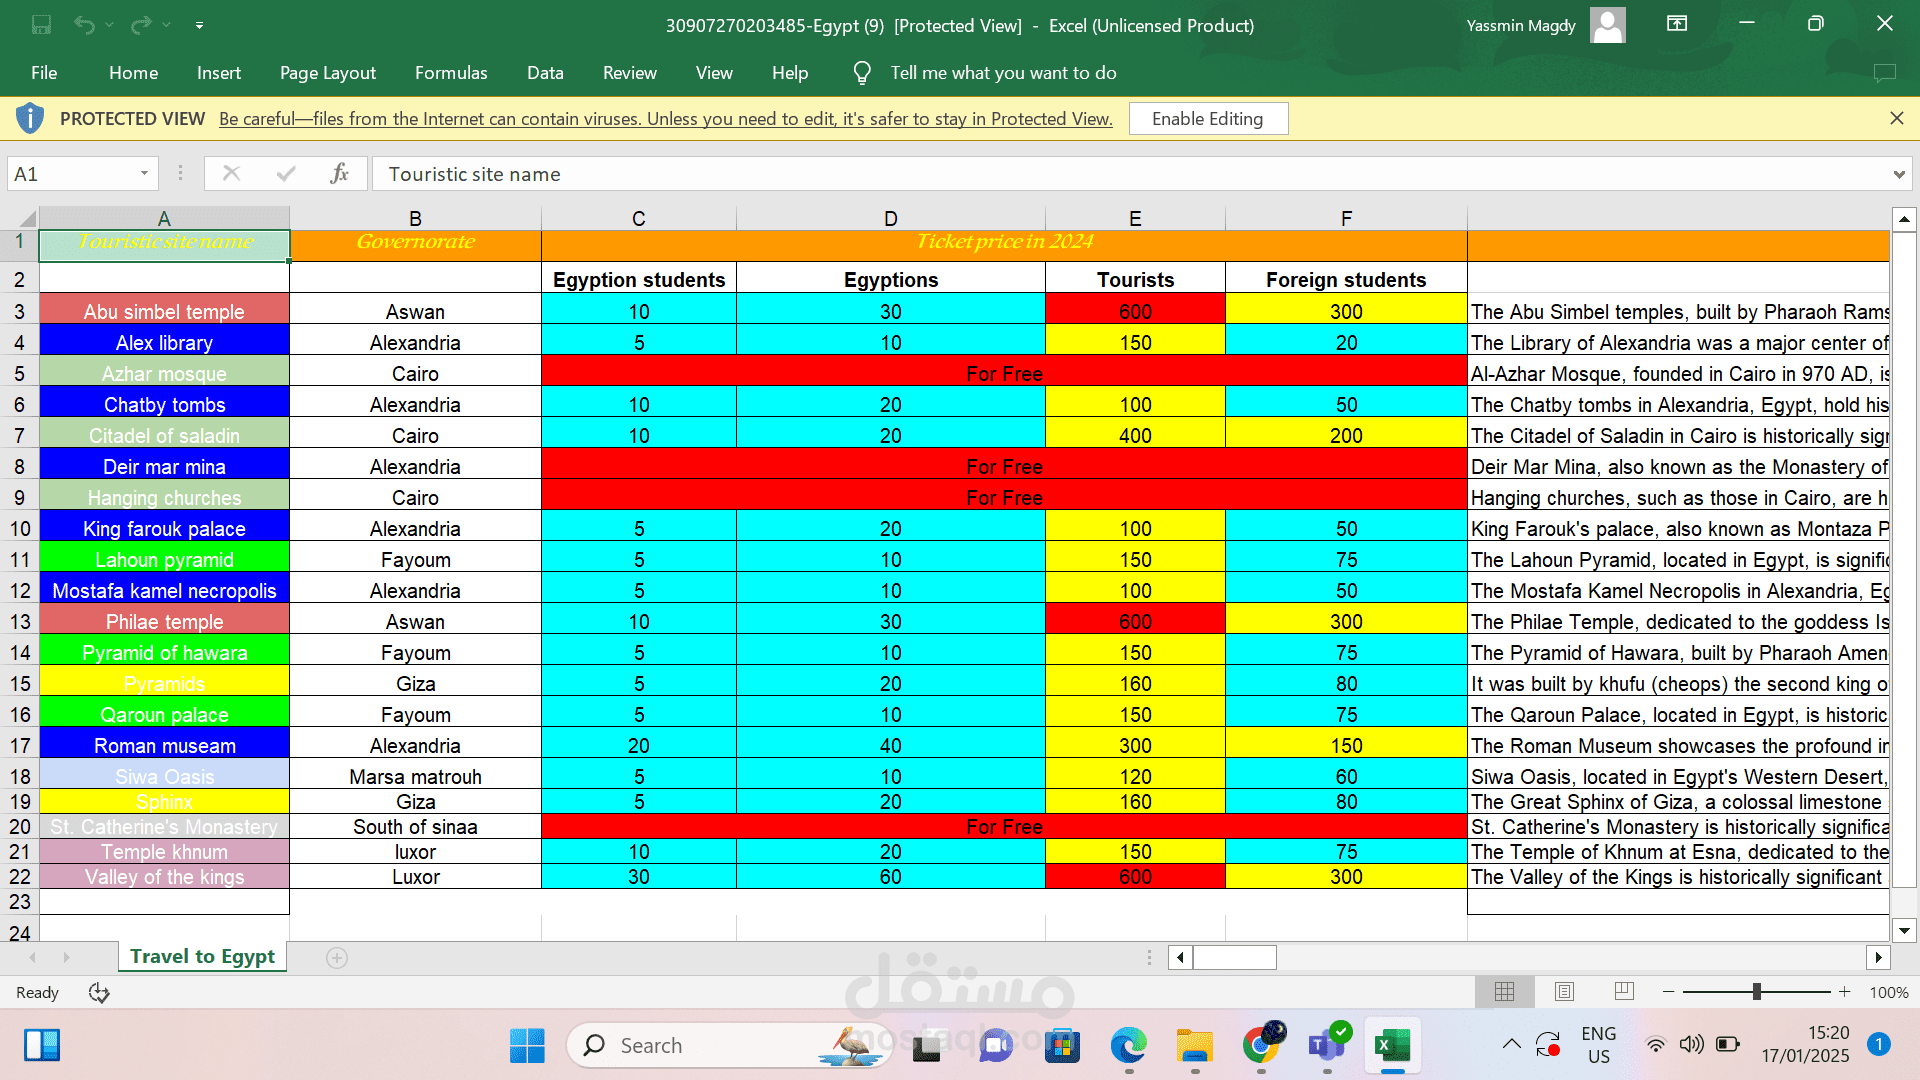1920x1080 pixels.
Task: Switch to Normal view
Action: tap(1504, 992)
